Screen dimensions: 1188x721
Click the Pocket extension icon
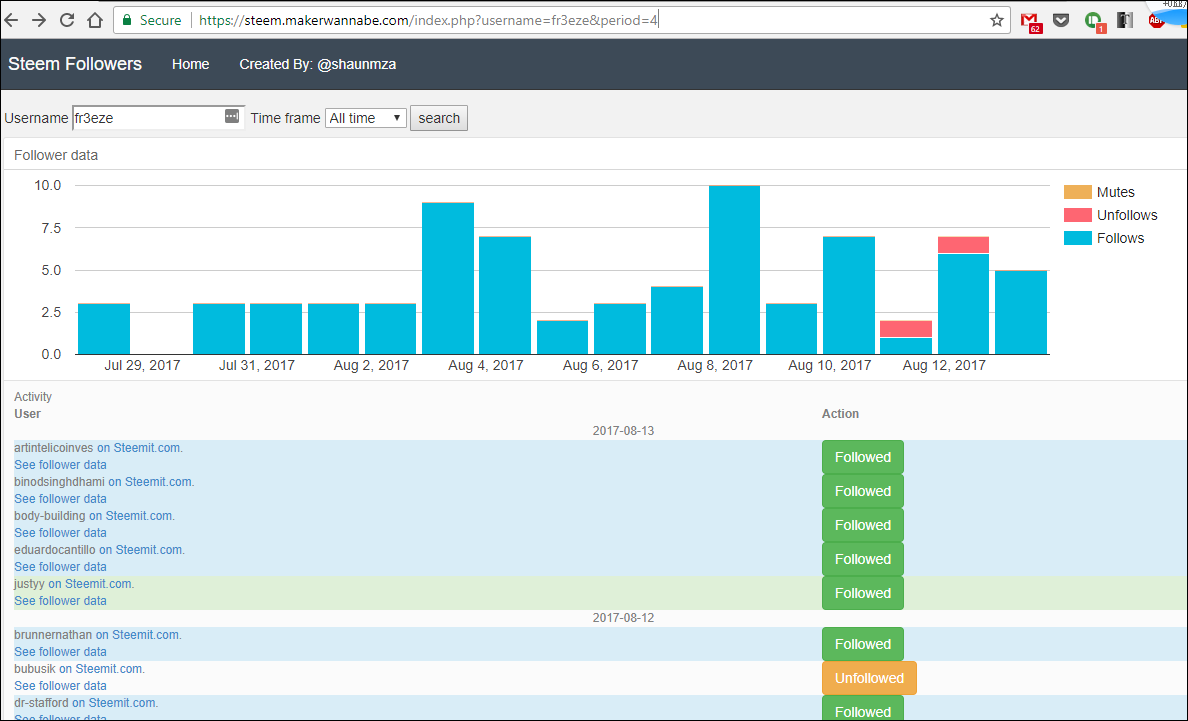[1061, 20]
